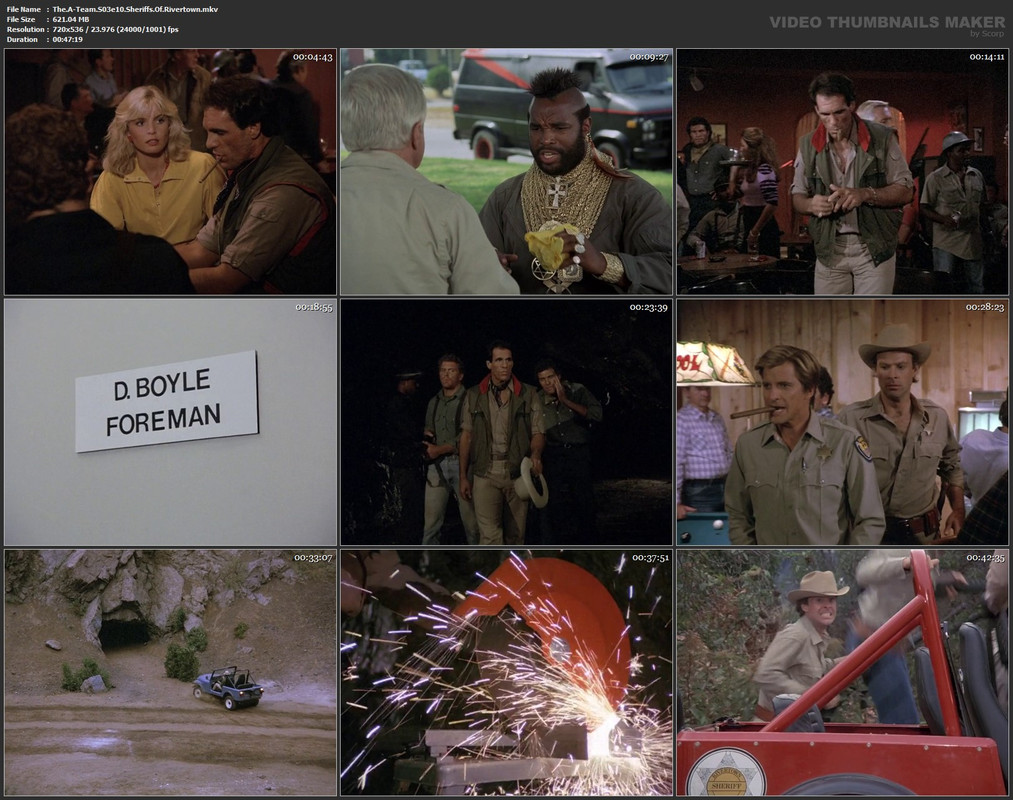This screenshot has width=1013, height=800.
Task: Click the duration value 00:47:19
Action: (67, 39)
